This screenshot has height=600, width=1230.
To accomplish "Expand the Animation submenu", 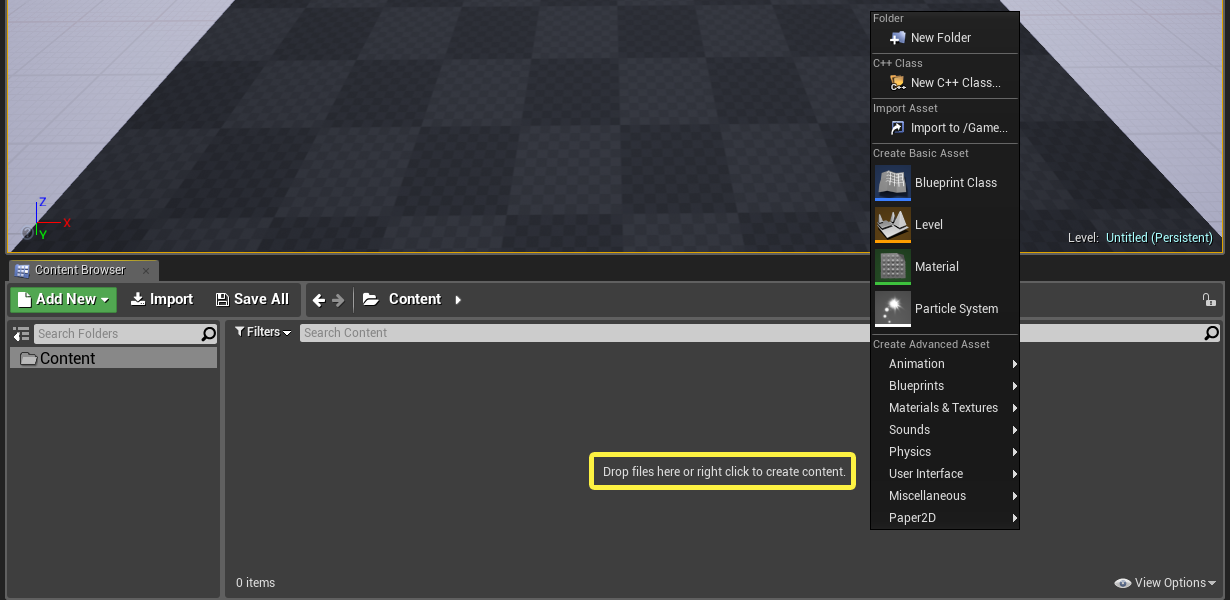I will pyautogui.click(x=944, y=364).
